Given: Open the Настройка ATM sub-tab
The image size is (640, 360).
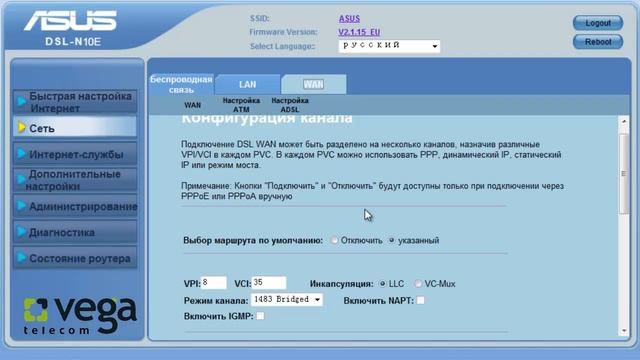Looking at the screenshot, I should pos(241,105).
